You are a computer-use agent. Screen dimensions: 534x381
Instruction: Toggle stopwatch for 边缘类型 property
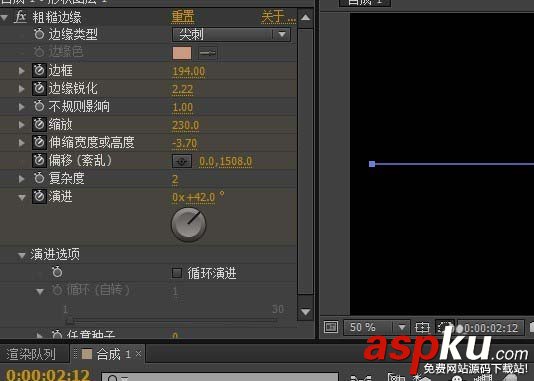(39, 34)
